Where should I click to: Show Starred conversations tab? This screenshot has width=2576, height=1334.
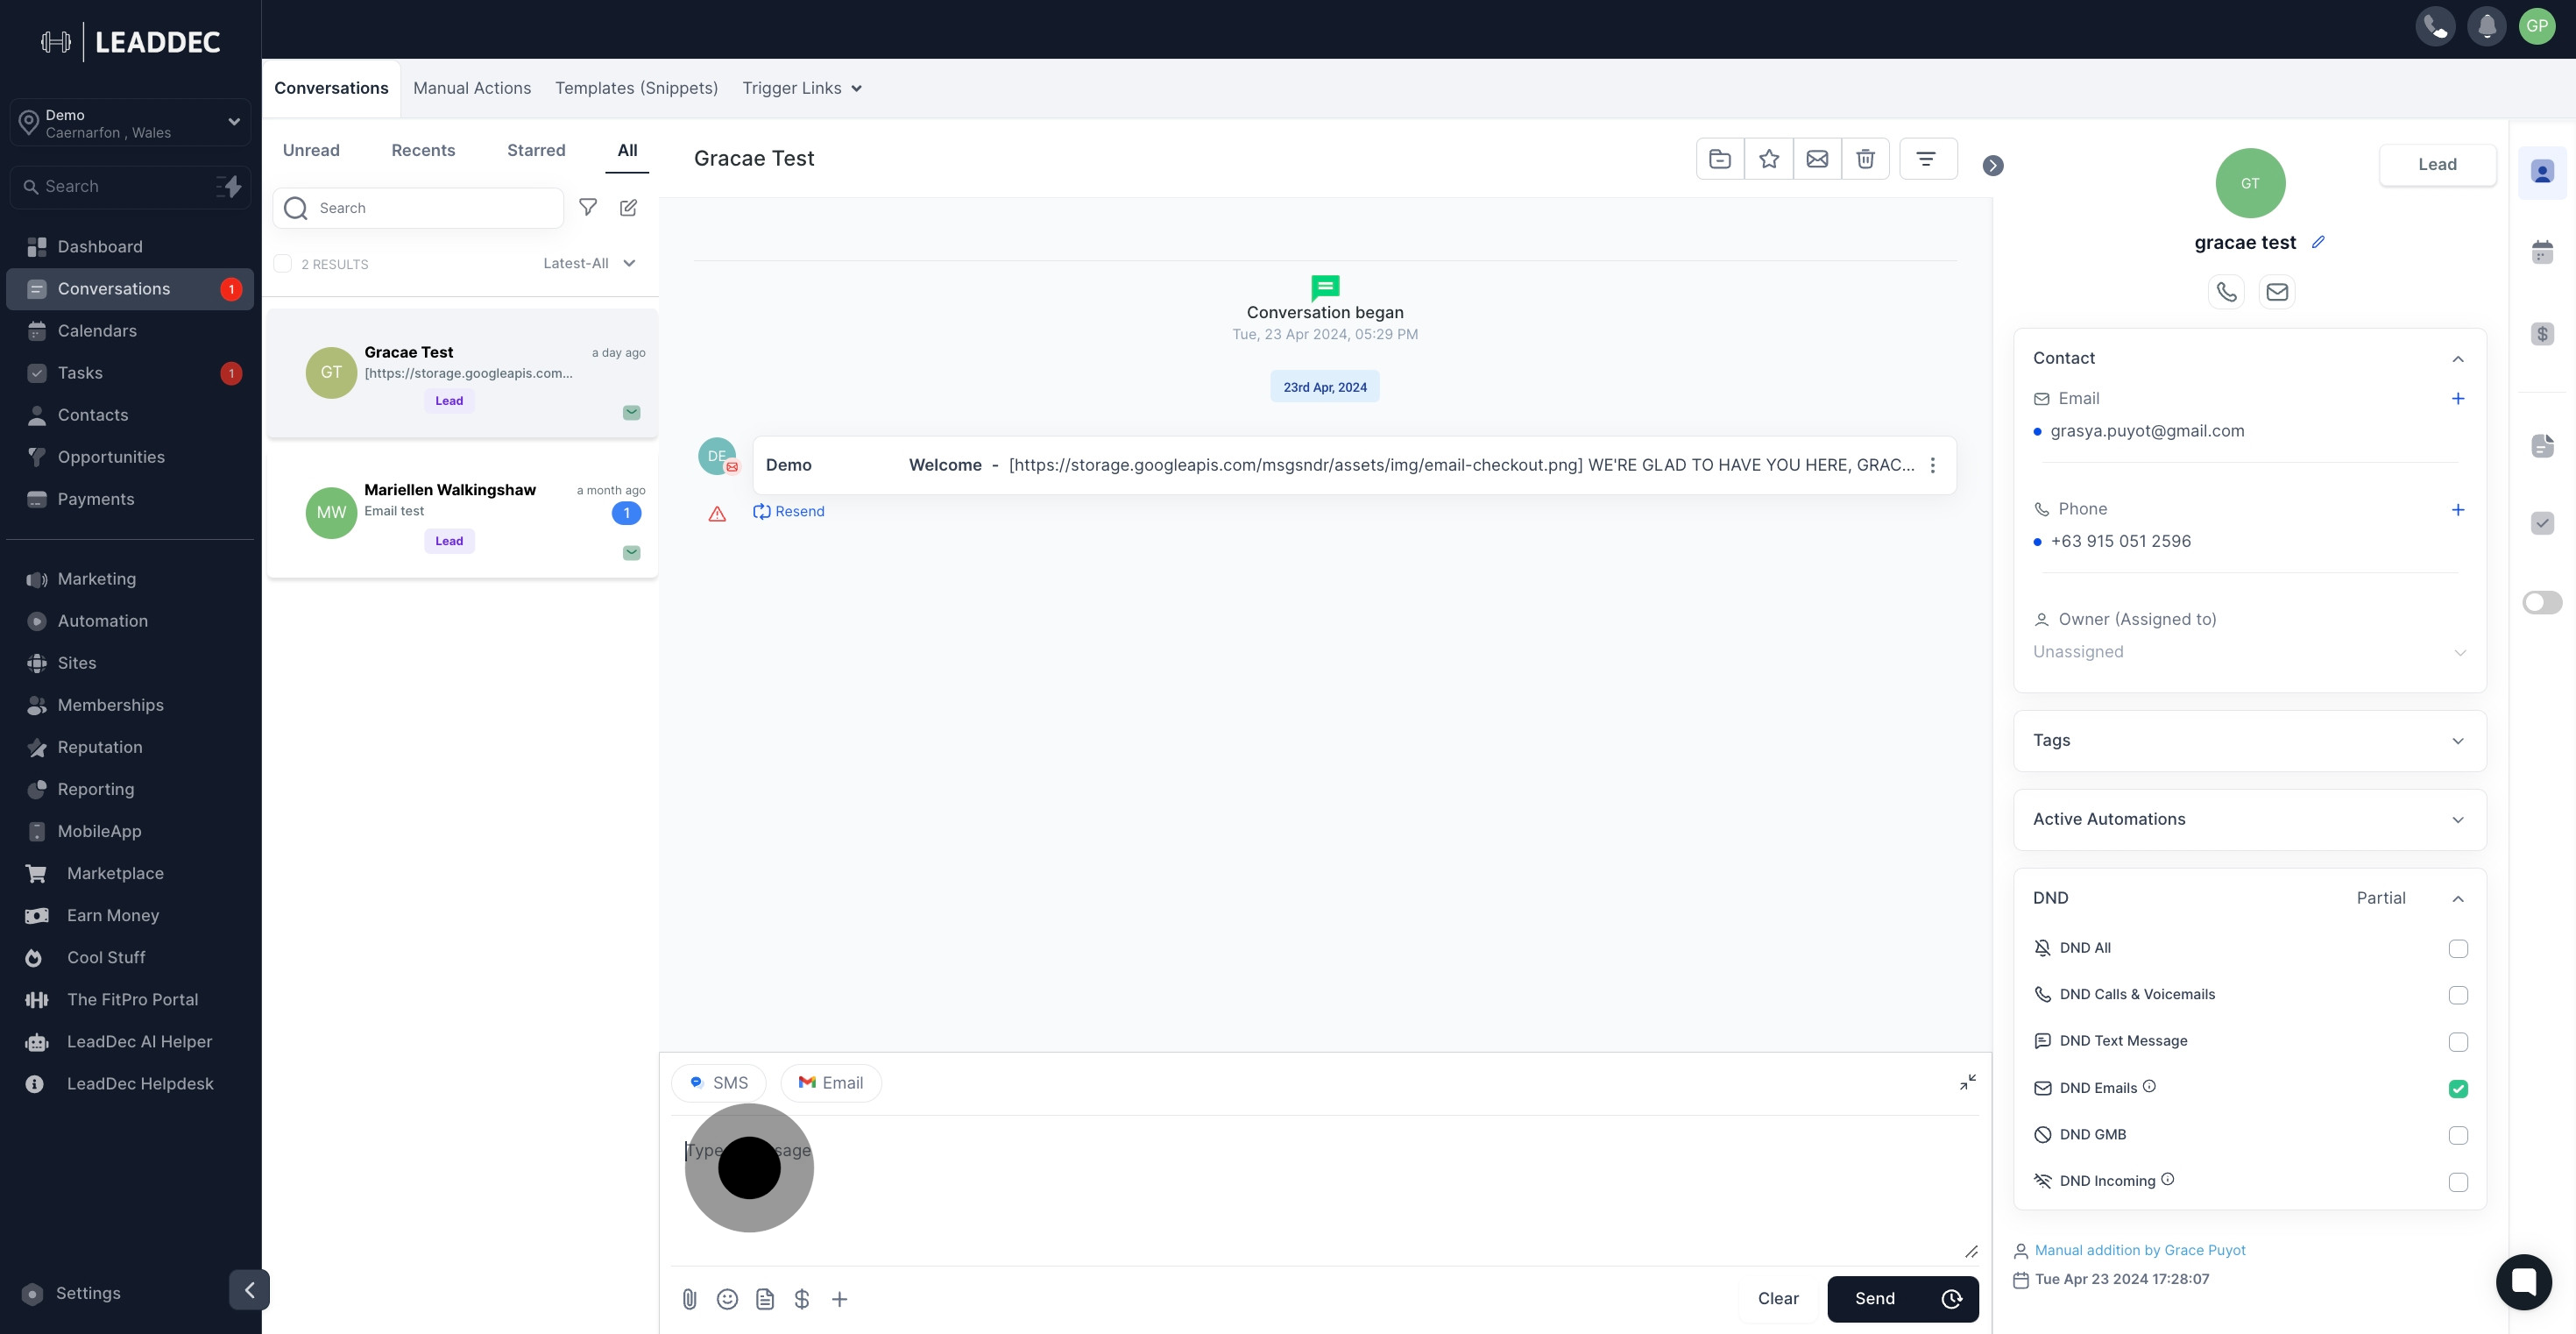click(x=536, y=150)
